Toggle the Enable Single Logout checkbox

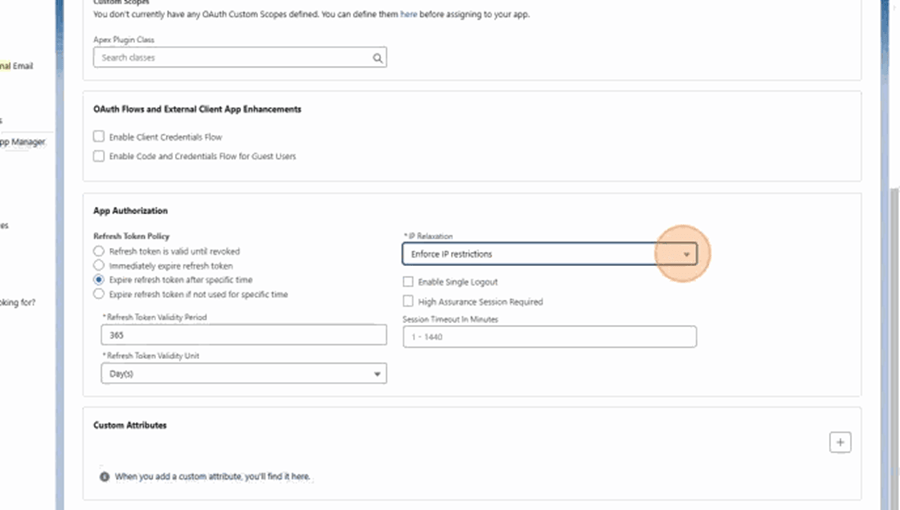point(408,282)
